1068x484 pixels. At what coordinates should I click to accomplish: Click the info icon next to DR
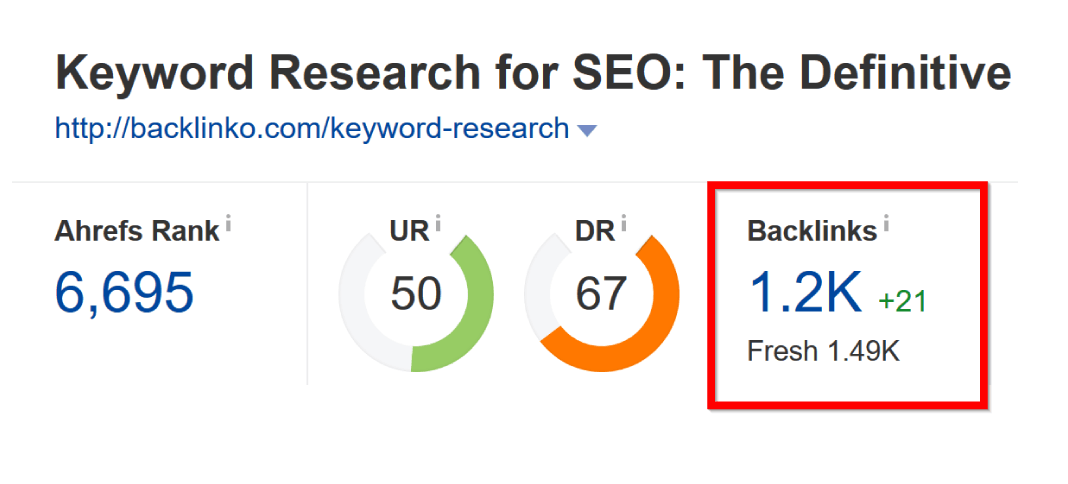click(625, 224)
